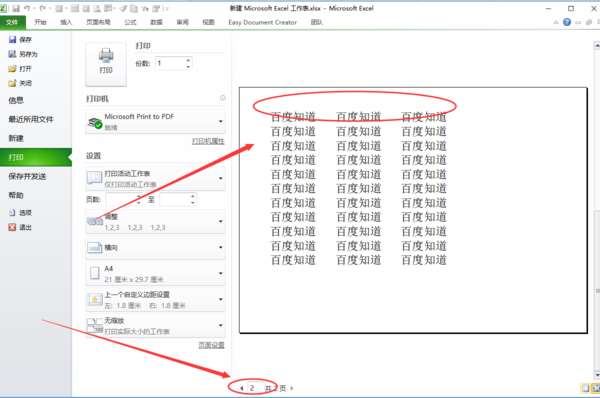Click the blue help question mark icon

[567, 22]
